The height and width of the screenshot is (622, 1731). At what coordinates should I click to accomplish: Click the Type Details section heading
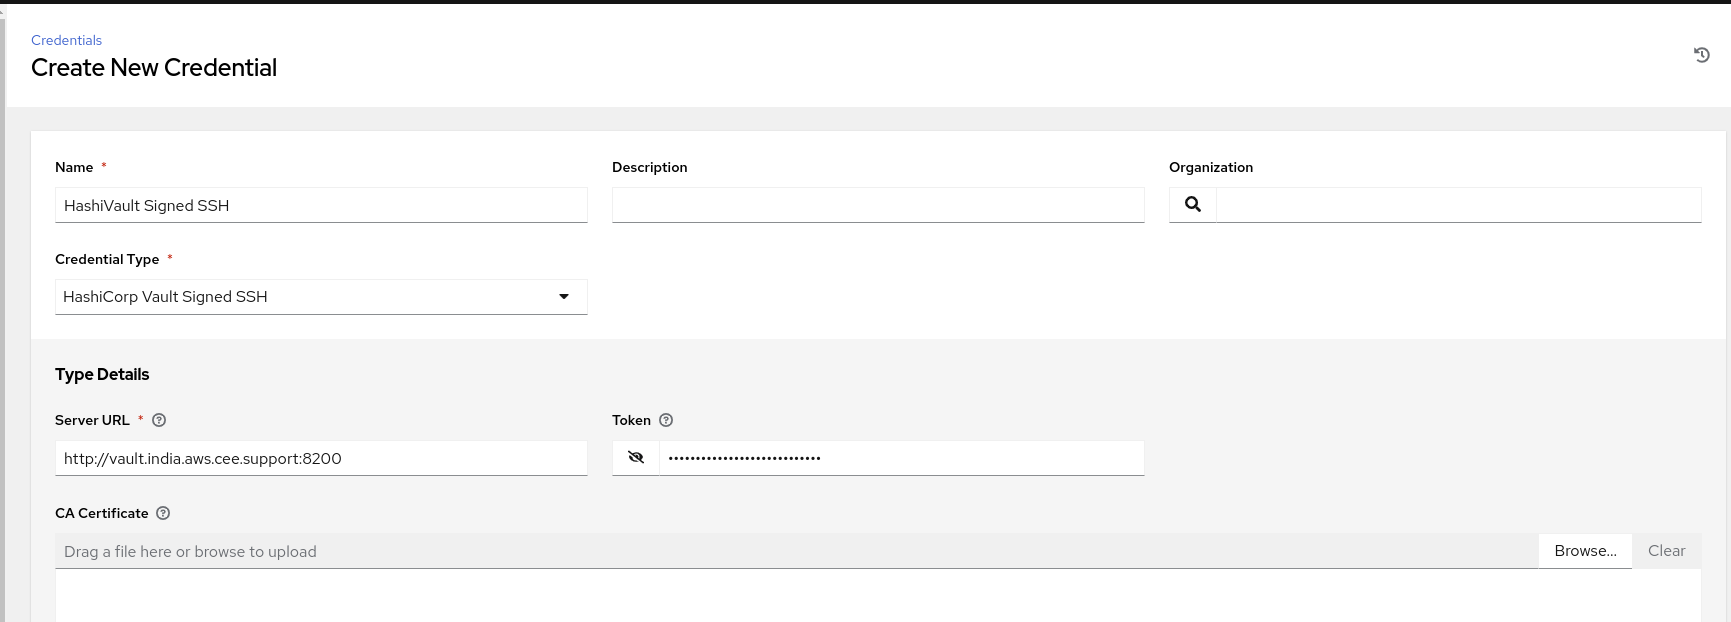[x=102, y=375]
